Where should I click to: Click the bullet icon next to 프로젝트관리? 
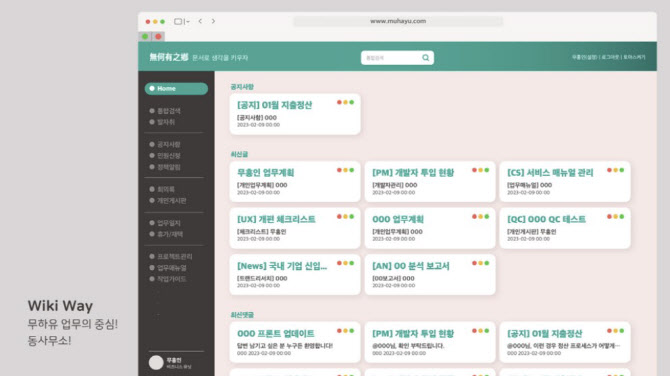point(152,256)
